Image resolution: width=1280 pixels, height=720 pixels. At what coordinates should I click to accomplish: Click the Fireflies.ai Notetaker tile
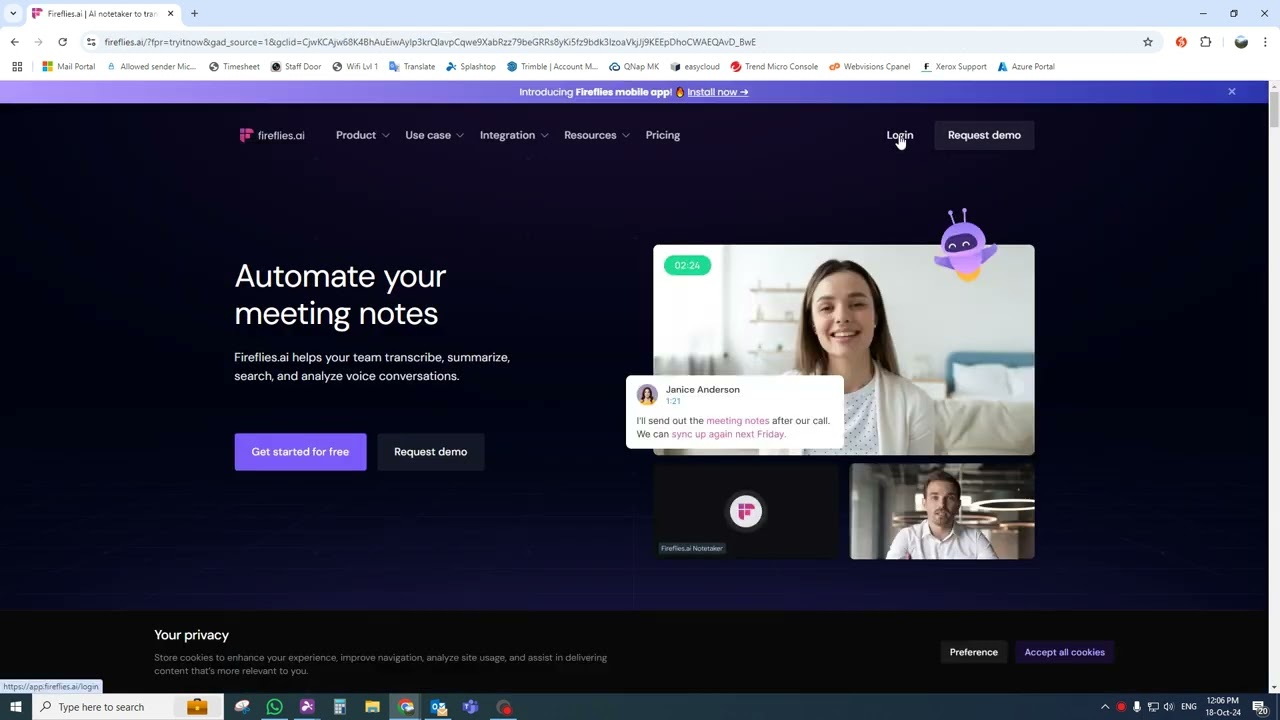click(x=745, y=511)
